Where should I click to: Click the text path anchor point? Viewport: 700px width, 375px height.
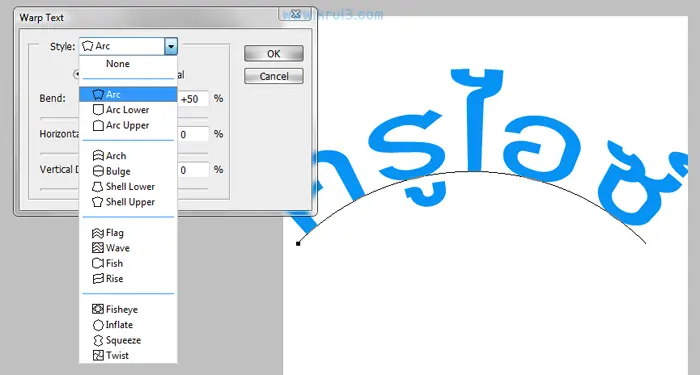click(x=298, y=243)
